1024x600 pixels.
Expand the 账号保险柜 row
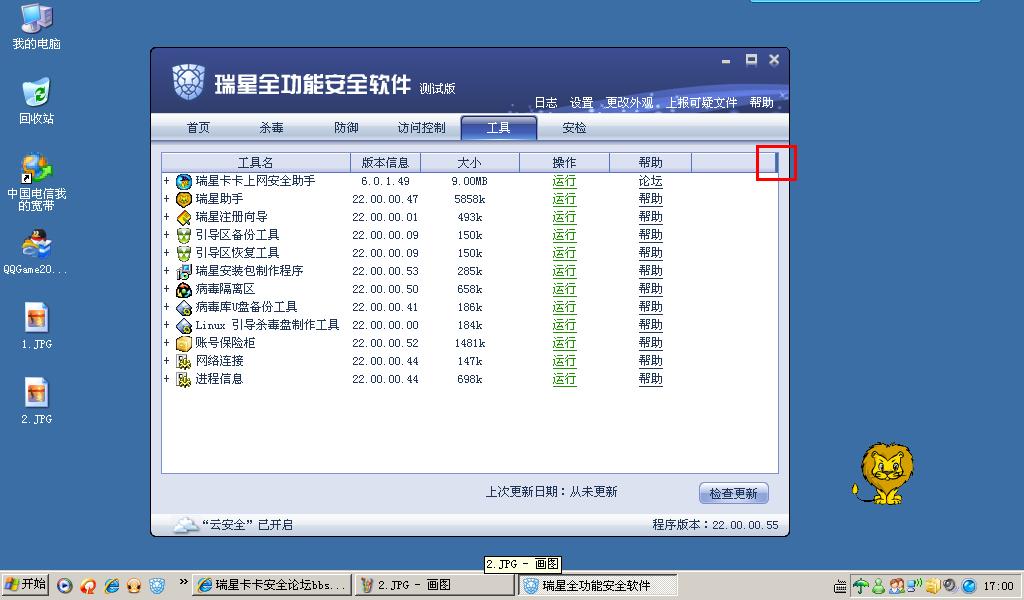pos(167,342)
